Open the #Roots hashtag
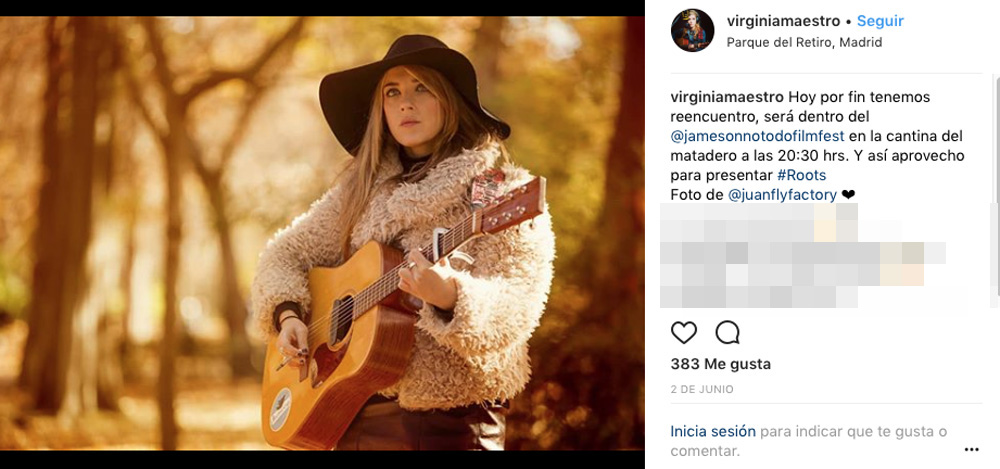The height and width of the screenshot is (469, 1000). pyautogui.click(x=801, y=175)
